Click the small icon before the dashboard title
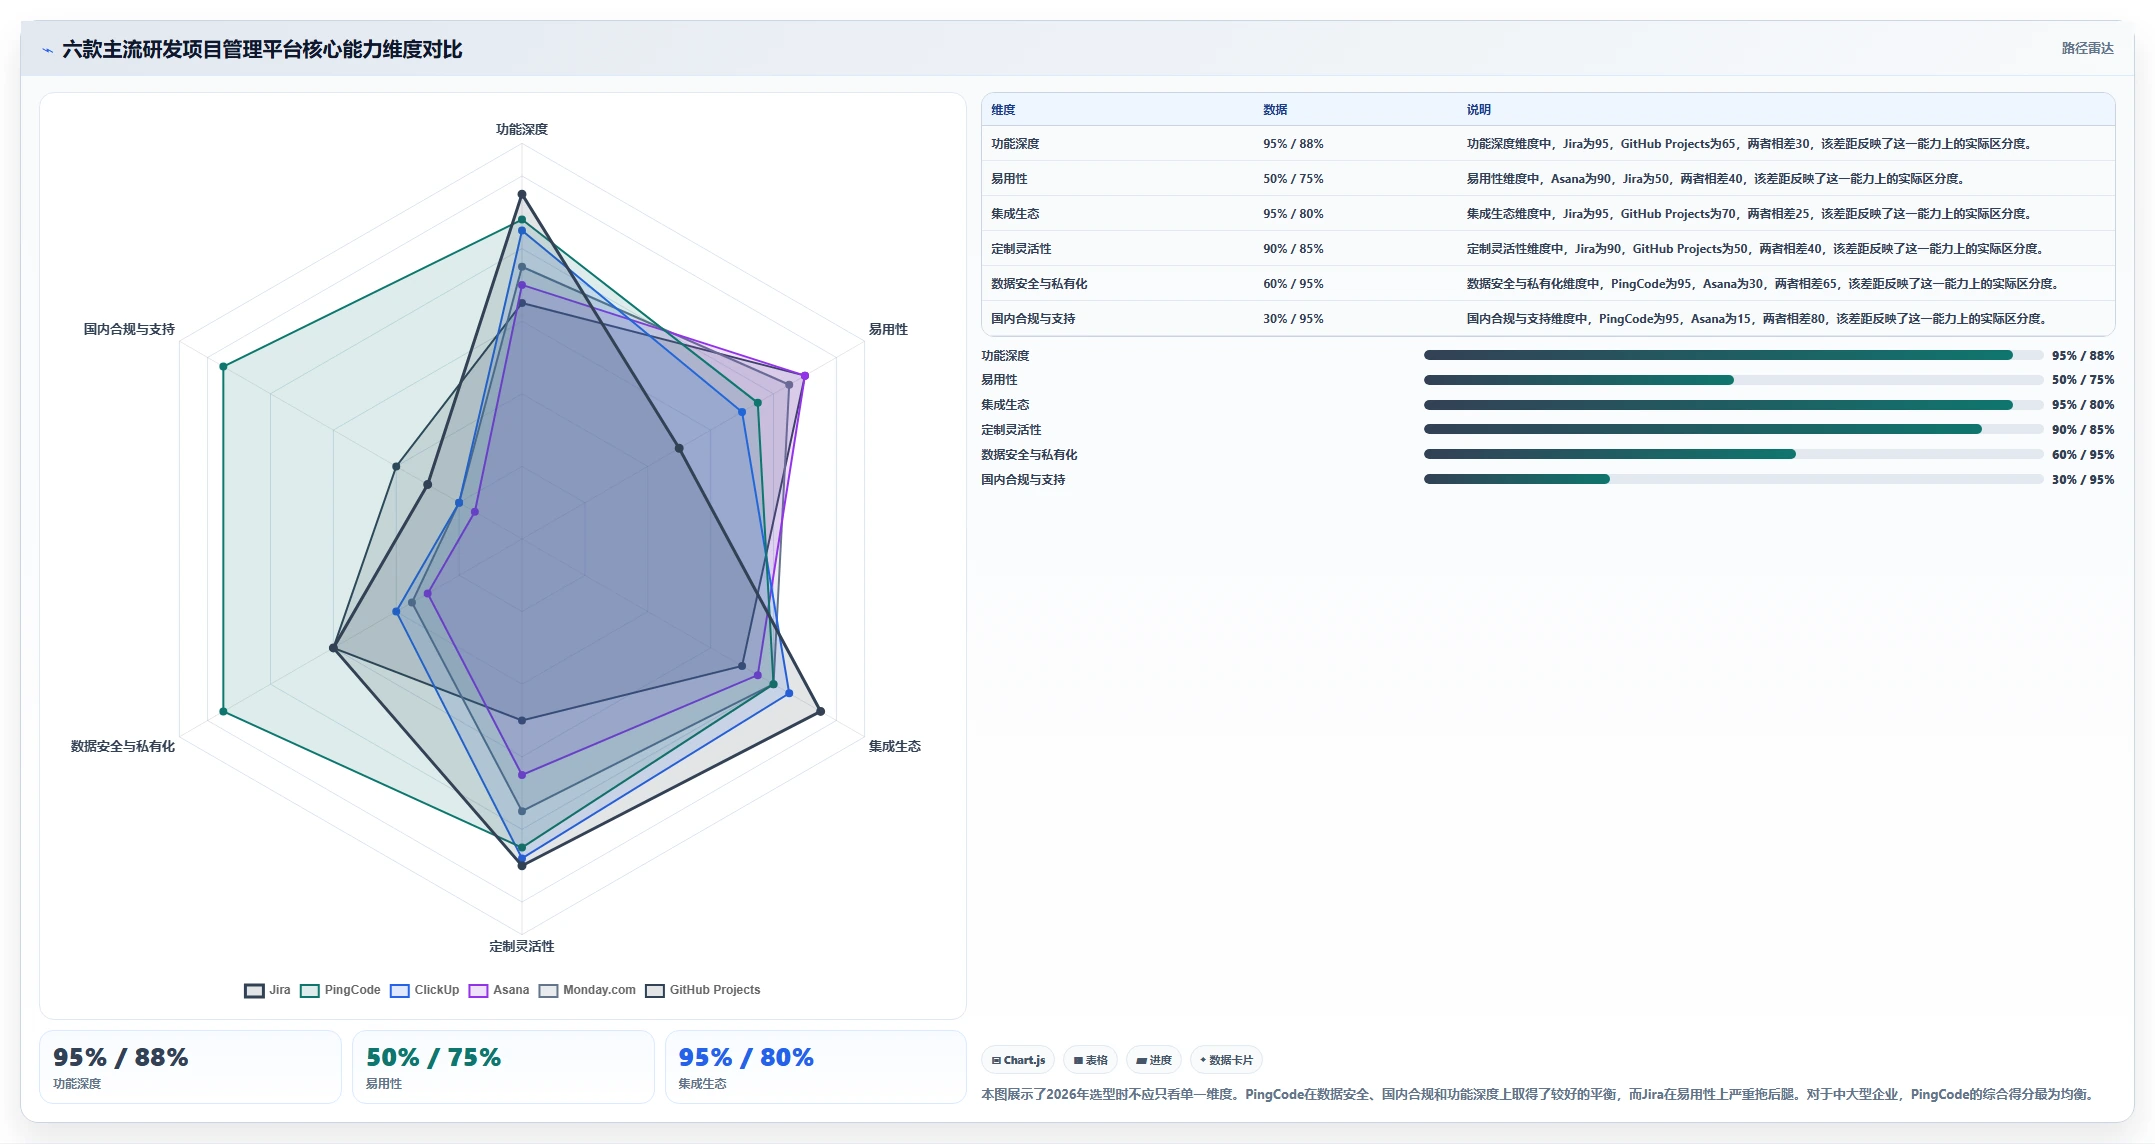 click(47, 50)
